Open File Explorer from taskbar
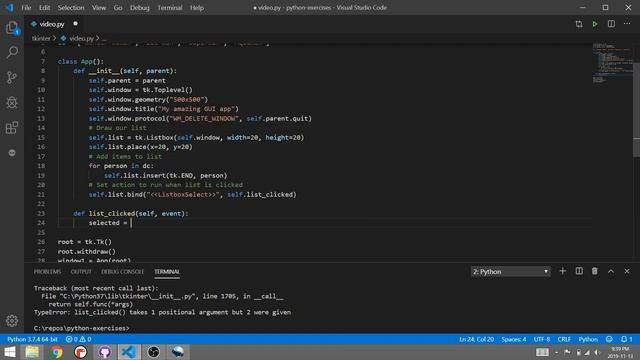 [32, 352]
